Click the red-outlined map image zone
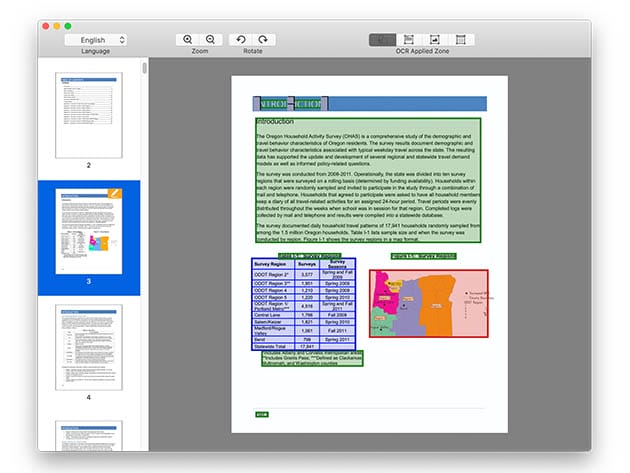The image size is (630, 473). coord(428,301)
